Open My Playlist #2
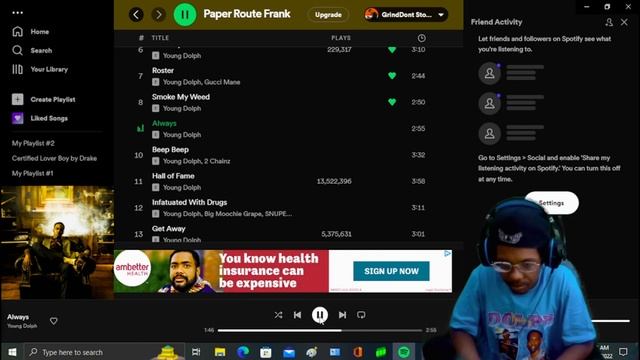 33,143
